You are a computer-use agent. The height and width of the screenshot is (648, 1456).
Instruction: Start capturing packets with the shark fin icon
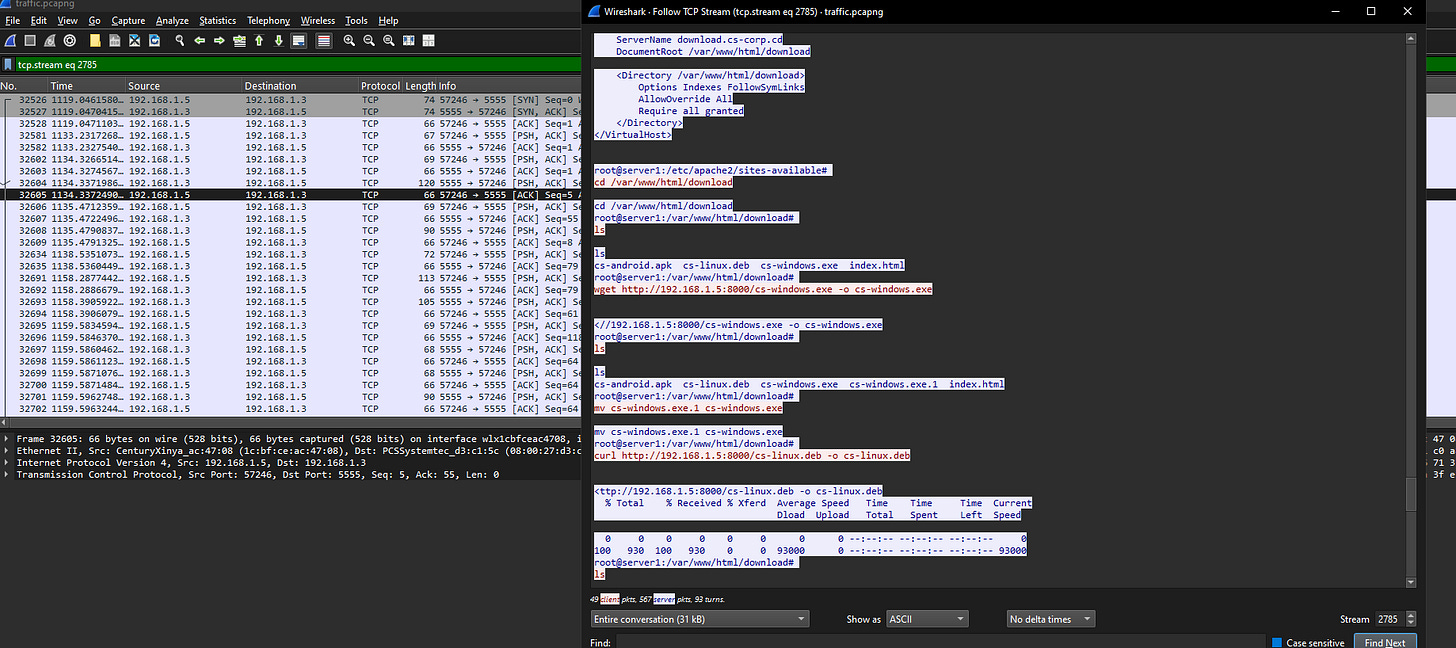9,41
